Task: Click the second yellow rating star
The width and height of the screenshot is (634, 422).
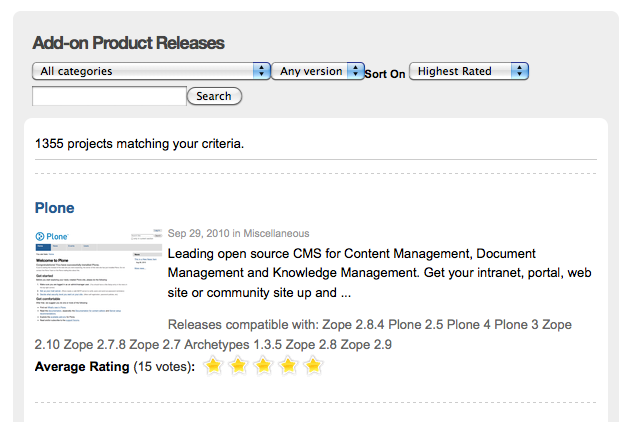Action: click(x=238, y=366)
